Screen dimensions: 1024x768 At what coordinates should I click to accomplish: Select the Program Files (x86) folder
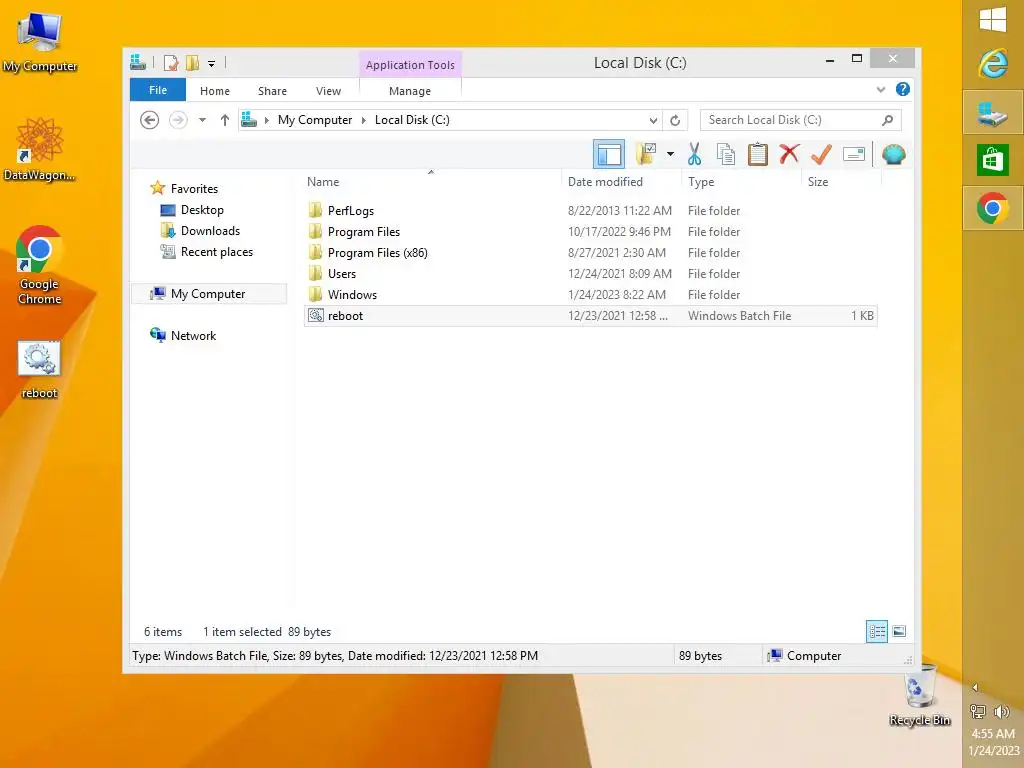coord(590,252)
